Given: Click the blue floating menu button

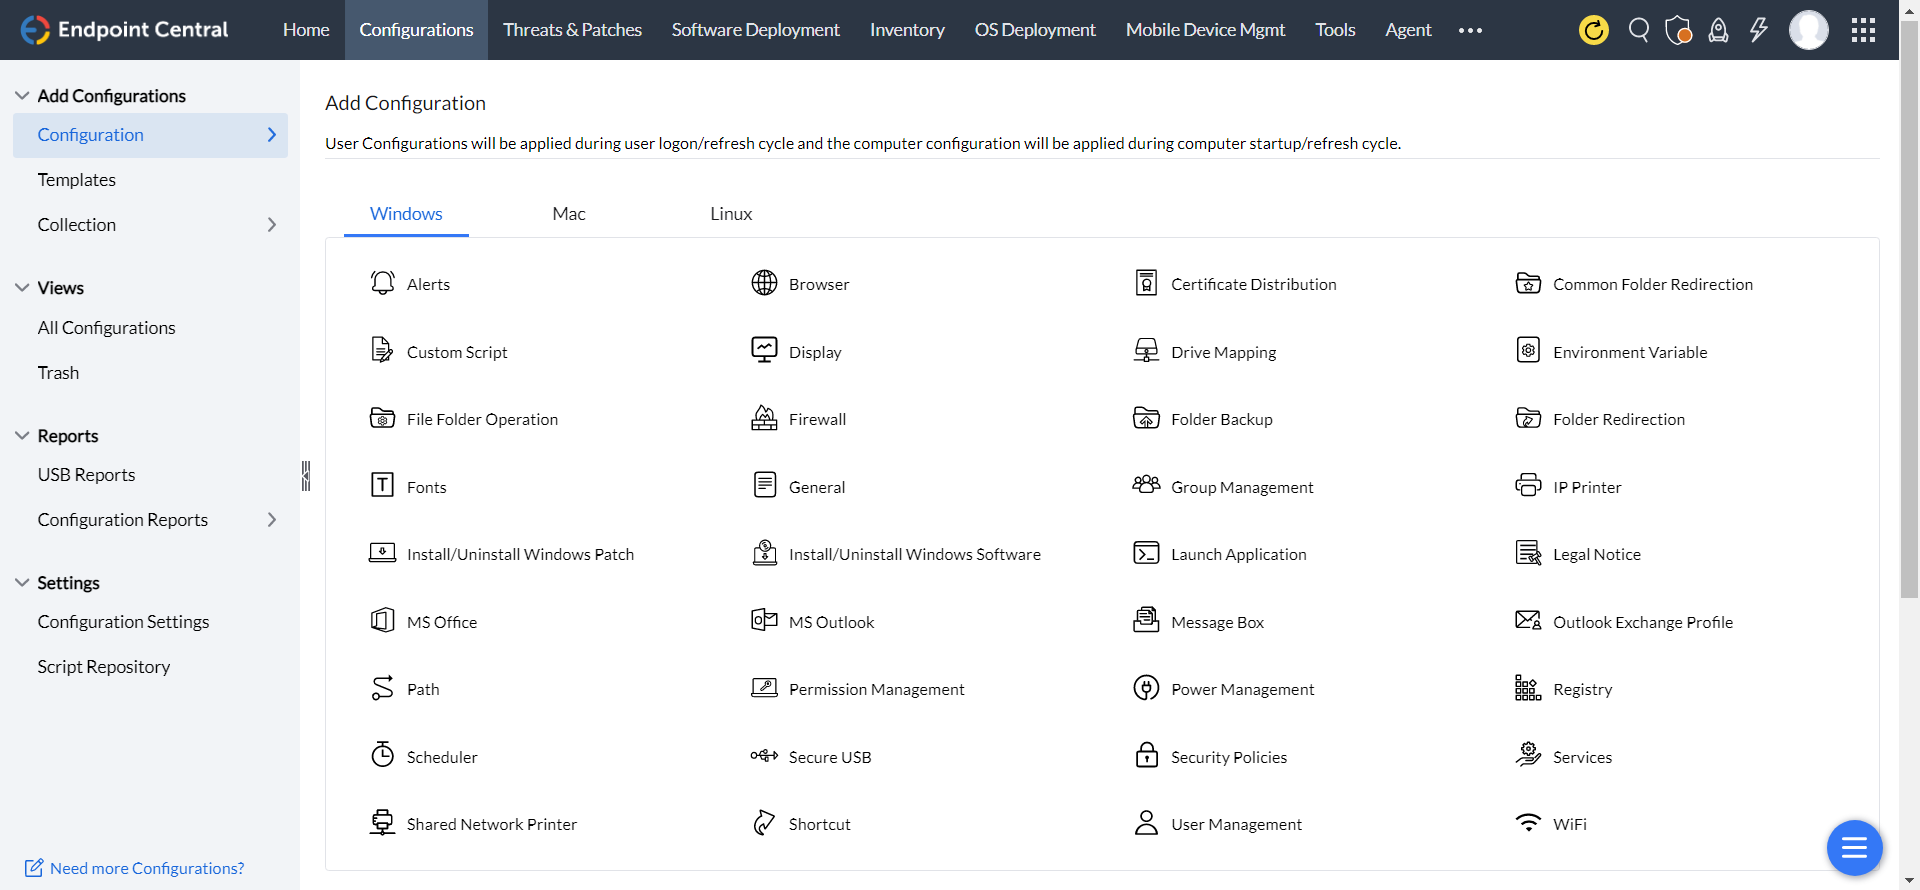Looking at the screenshot, I should (x=1855, y=848).
